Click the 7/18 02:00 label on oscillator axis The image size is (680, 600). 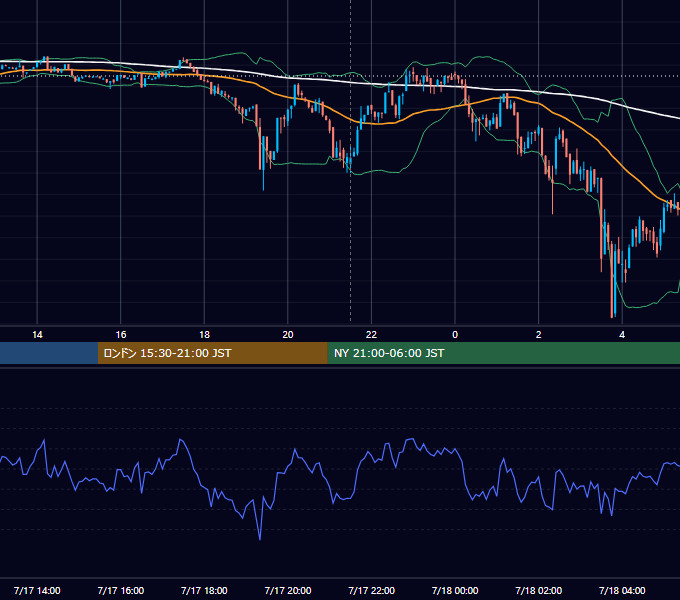click(539, 590)
